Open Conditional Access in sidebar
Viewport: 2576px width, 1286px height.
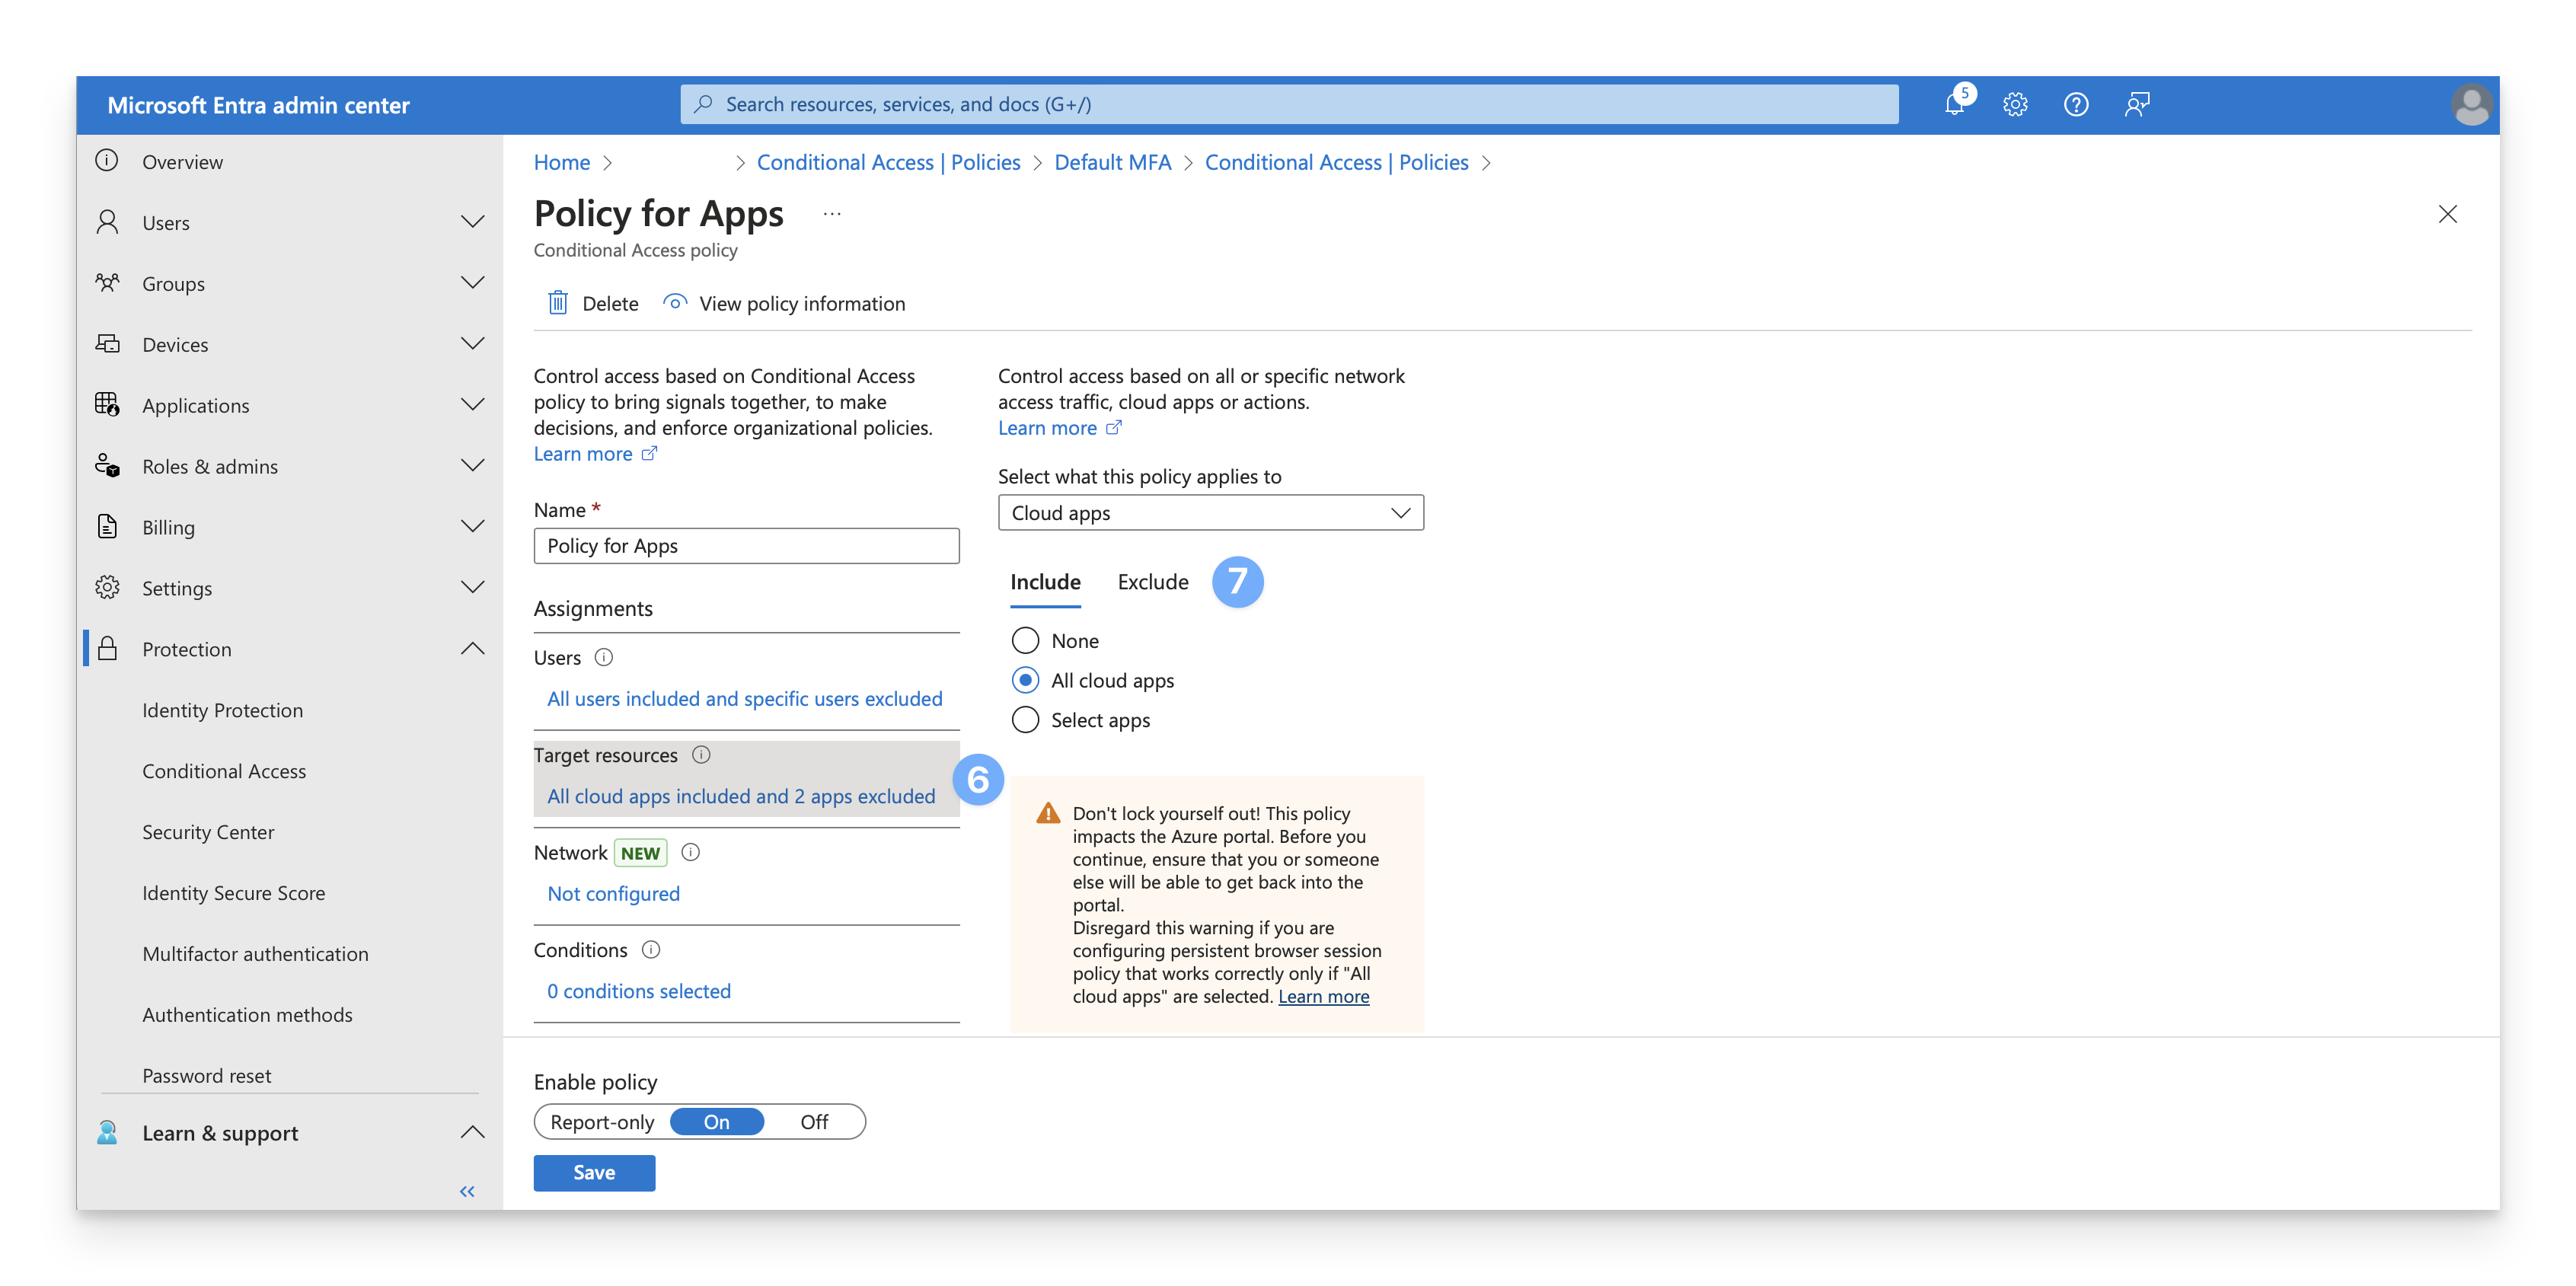pyautogui.click(x=224, y=771)
